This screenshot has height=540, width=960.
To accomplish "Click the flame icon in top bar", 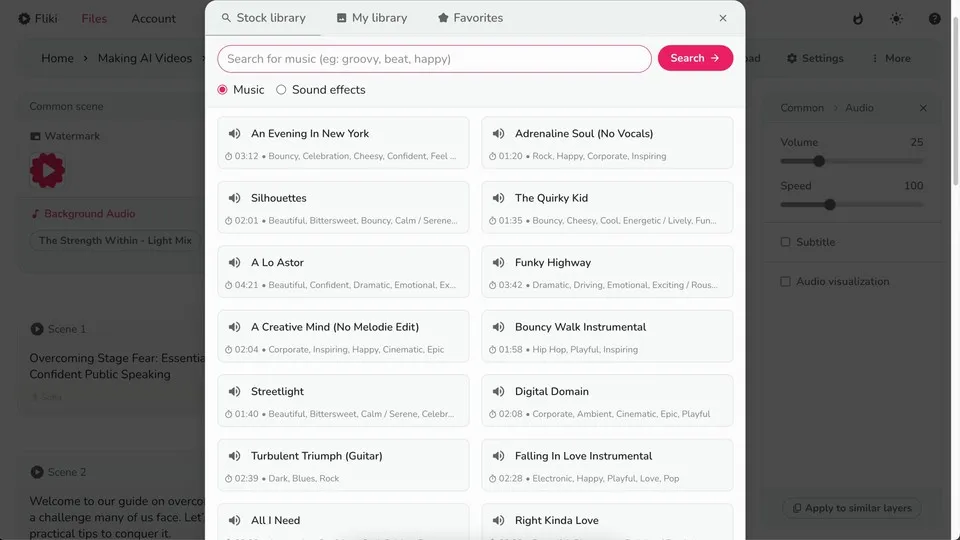I will tap(858, 18).
